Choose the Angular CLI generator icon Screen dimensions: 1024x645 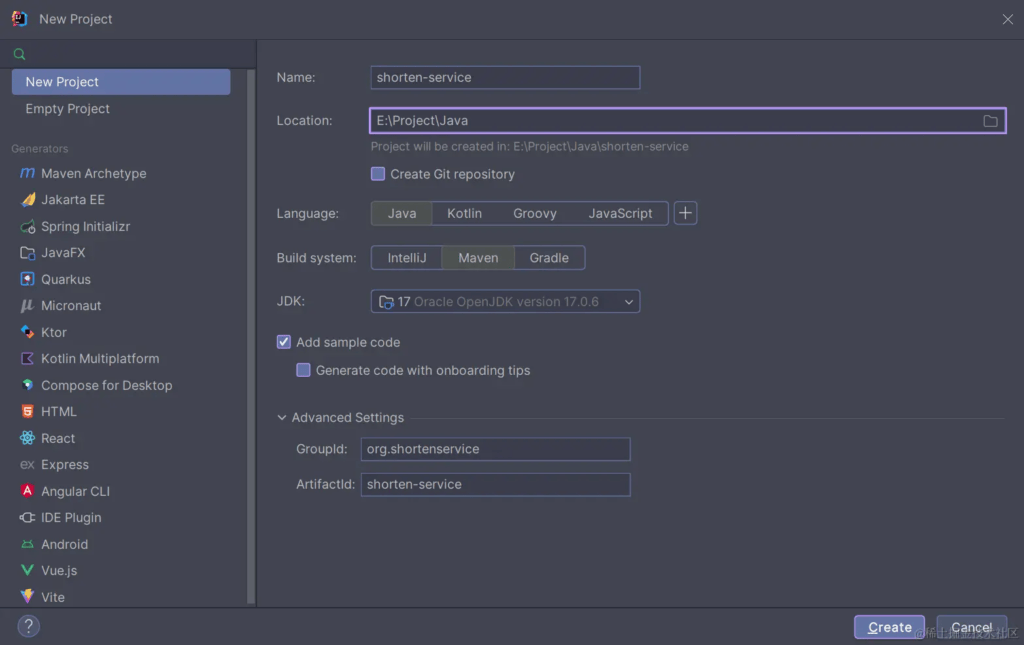(27, 492)
